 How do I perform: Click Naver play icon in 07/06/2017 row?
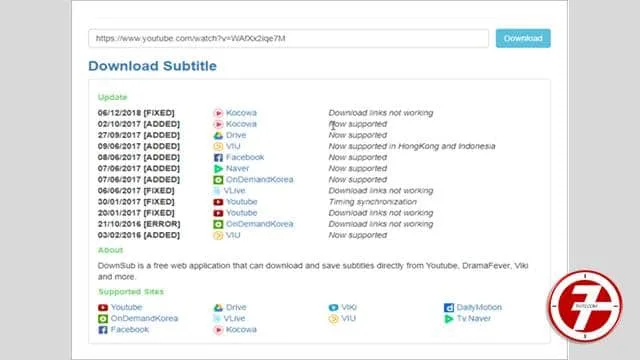pos(218,169)
